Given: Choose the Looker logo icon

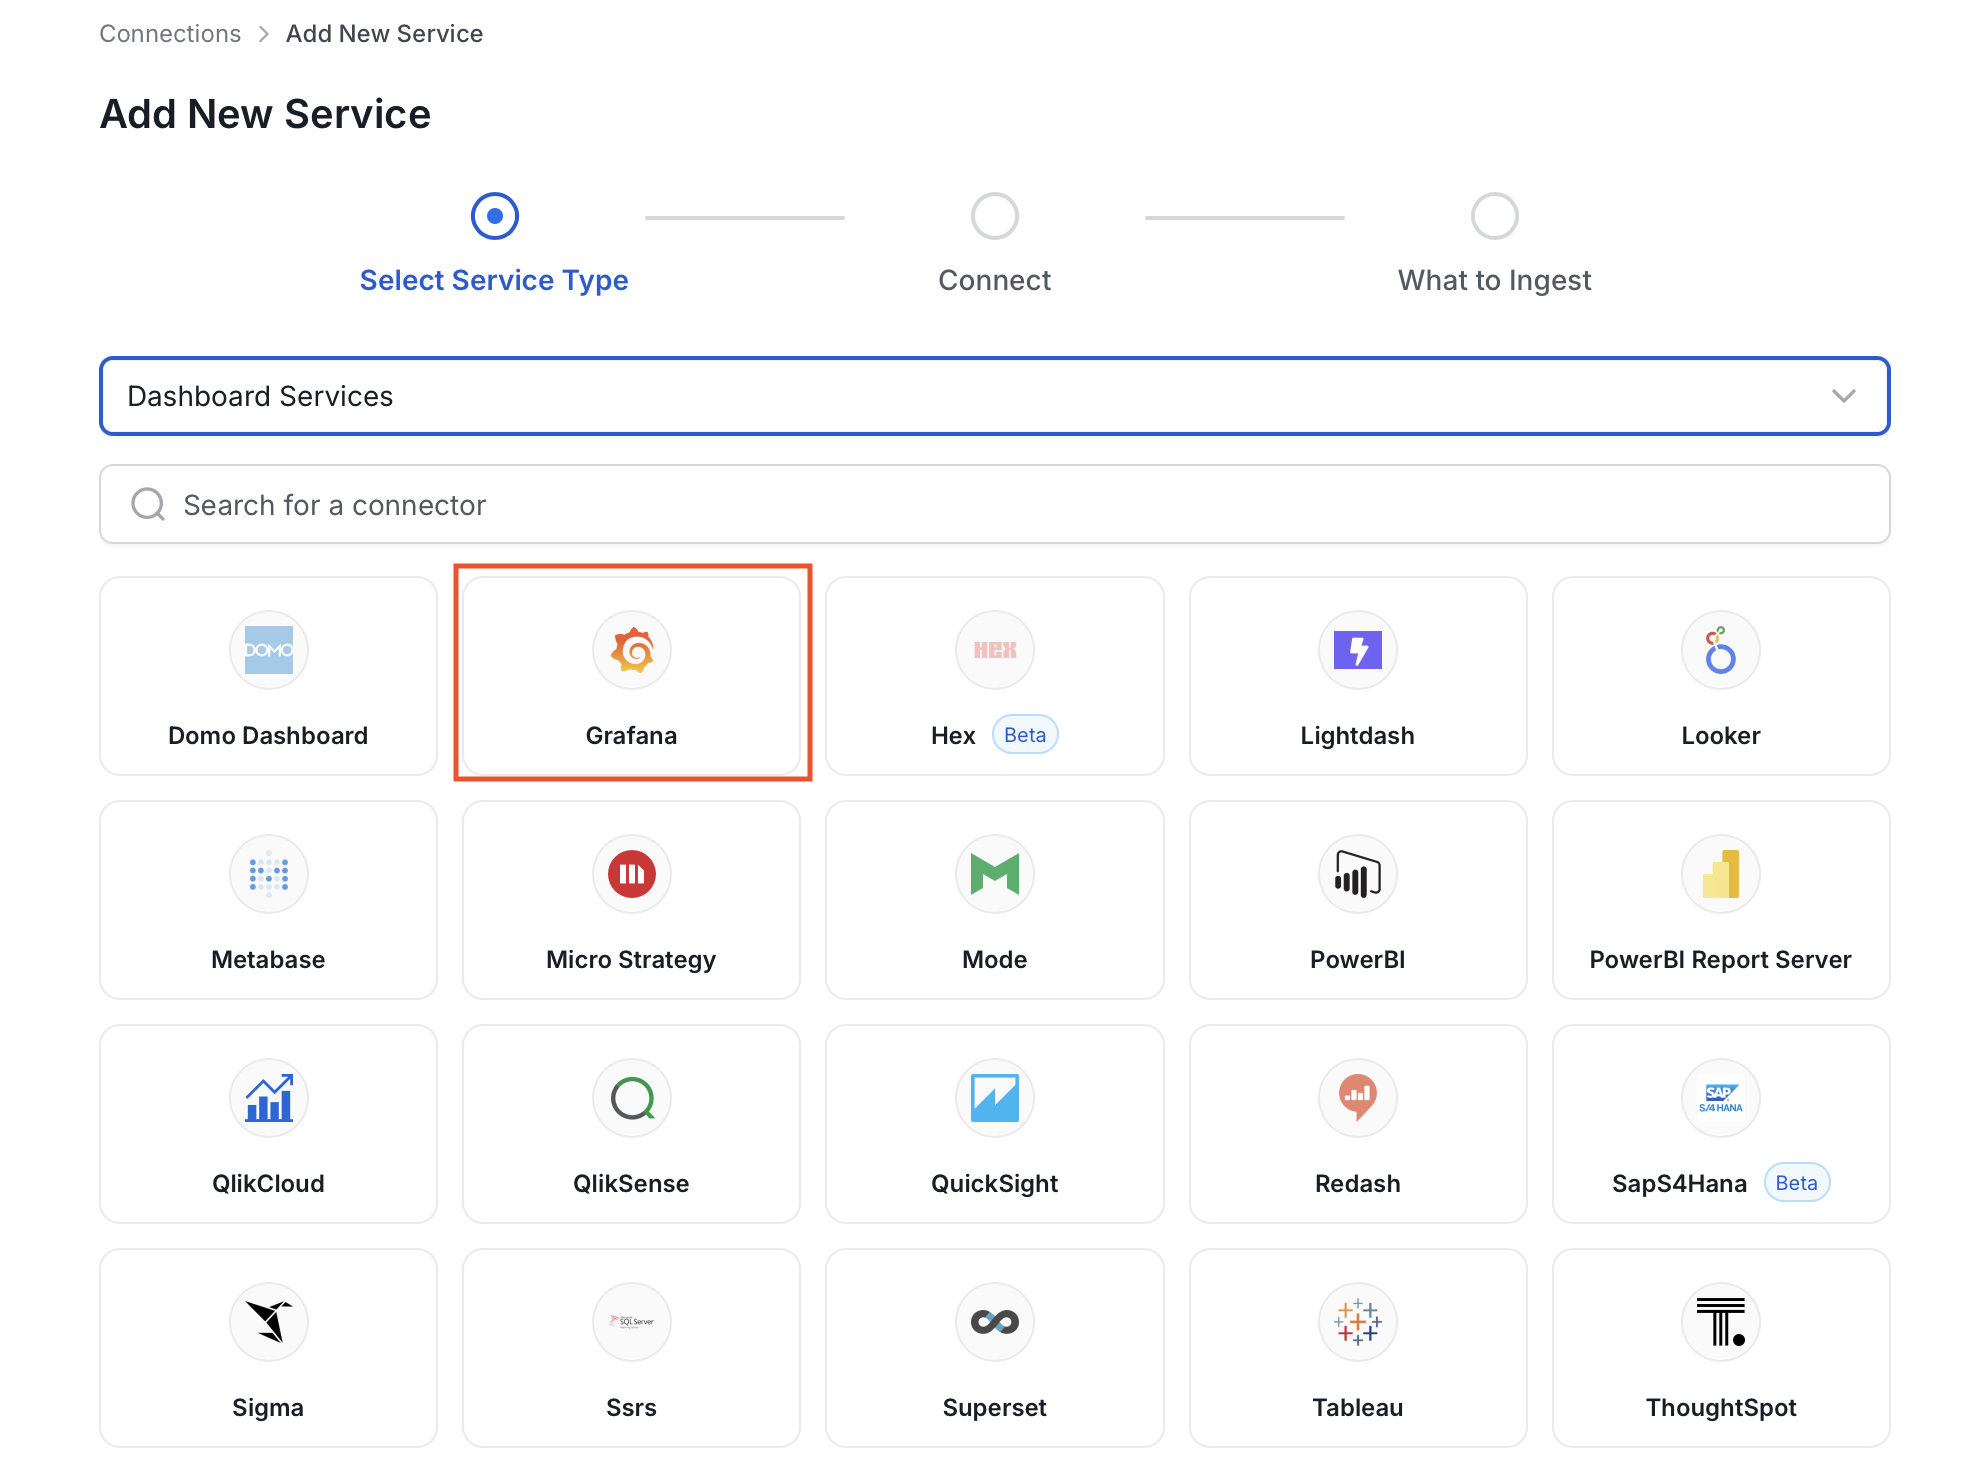Looking at the screenshot, I should coord(1721,650).
